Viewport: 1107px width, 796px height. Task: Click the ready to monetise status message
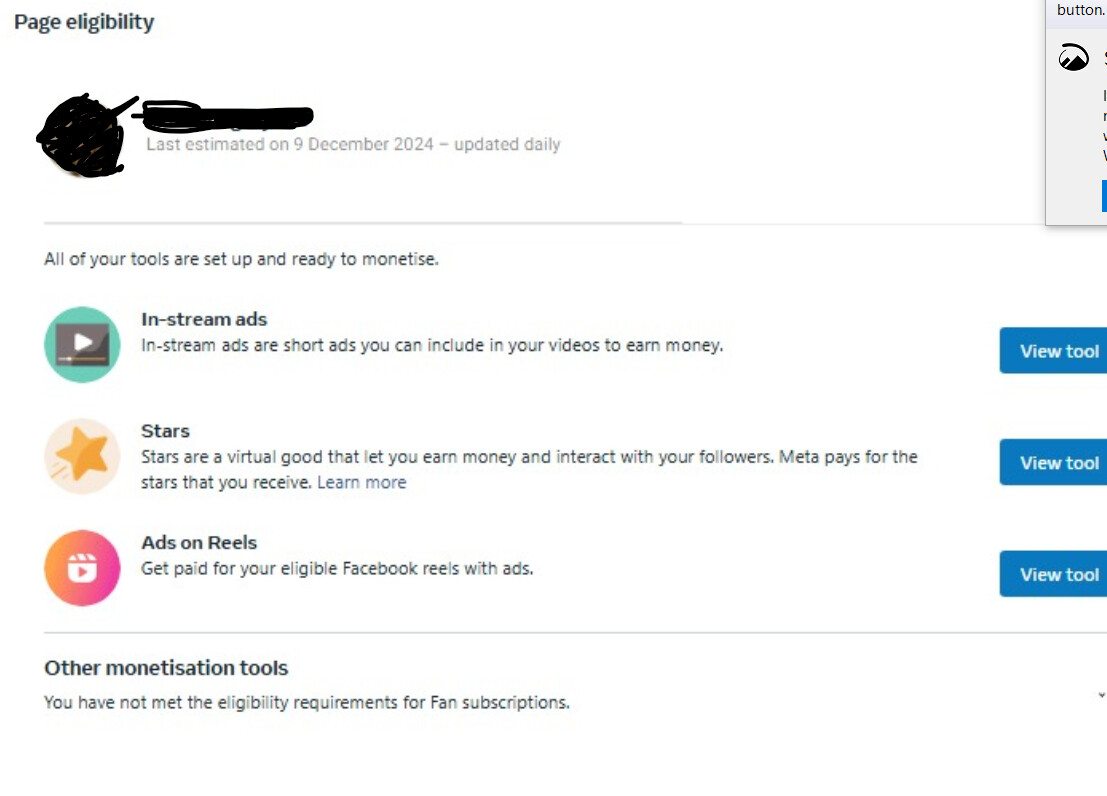[x=241, y=259]
